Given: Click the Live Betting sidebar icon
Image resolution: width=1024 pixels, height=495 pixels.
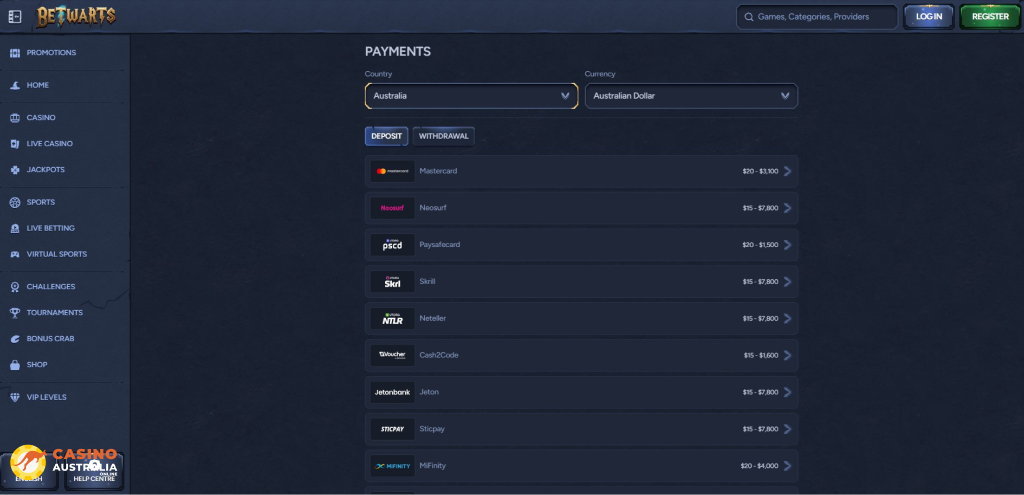Looking at the screenshot, I should pyautogui.click(x=15, y=229).
